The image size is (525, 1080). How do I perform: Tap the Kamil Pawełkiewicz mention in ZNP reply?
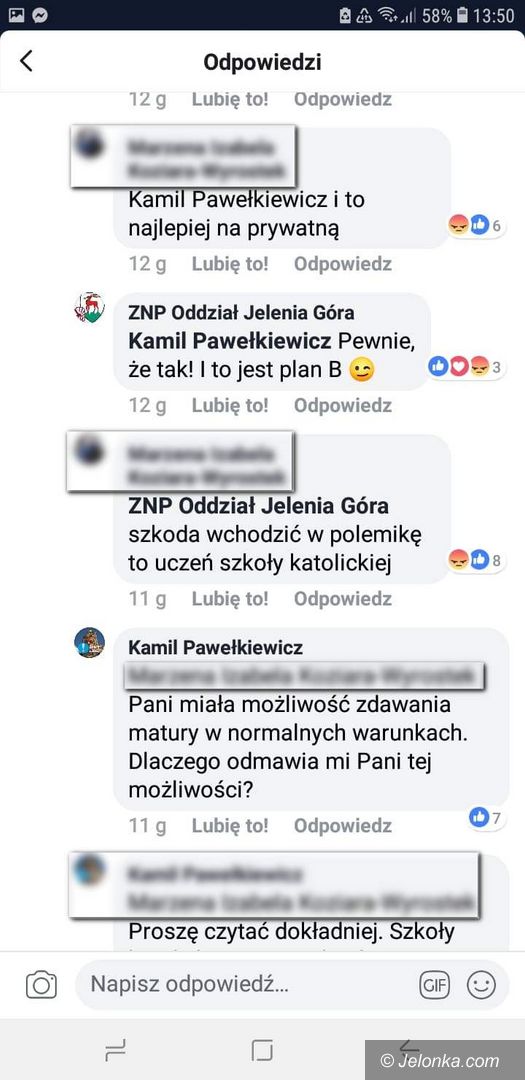pyautogui.click(x=231, y=341)
